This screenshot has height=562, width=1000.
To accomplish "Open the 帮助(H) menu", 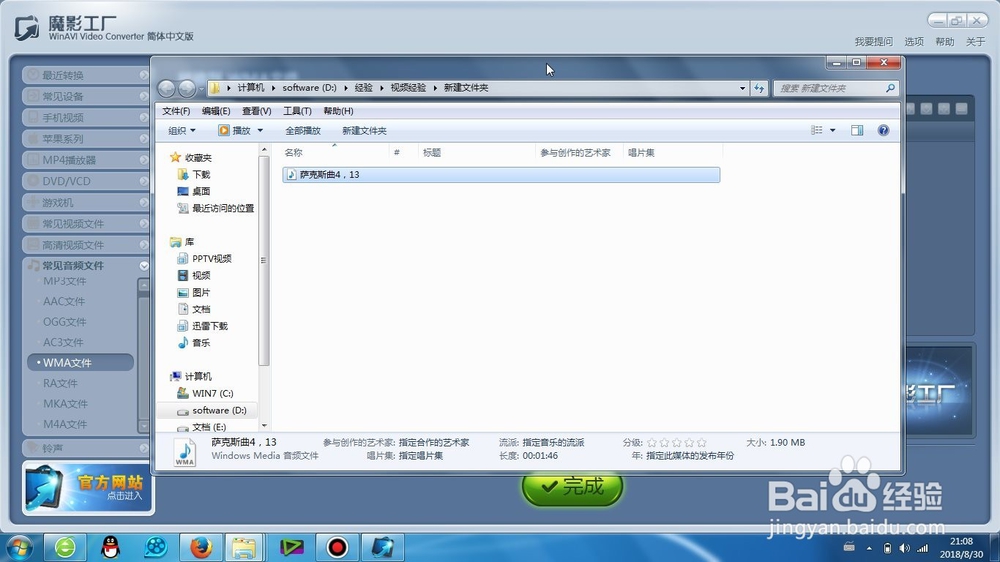I will (338, 111).
